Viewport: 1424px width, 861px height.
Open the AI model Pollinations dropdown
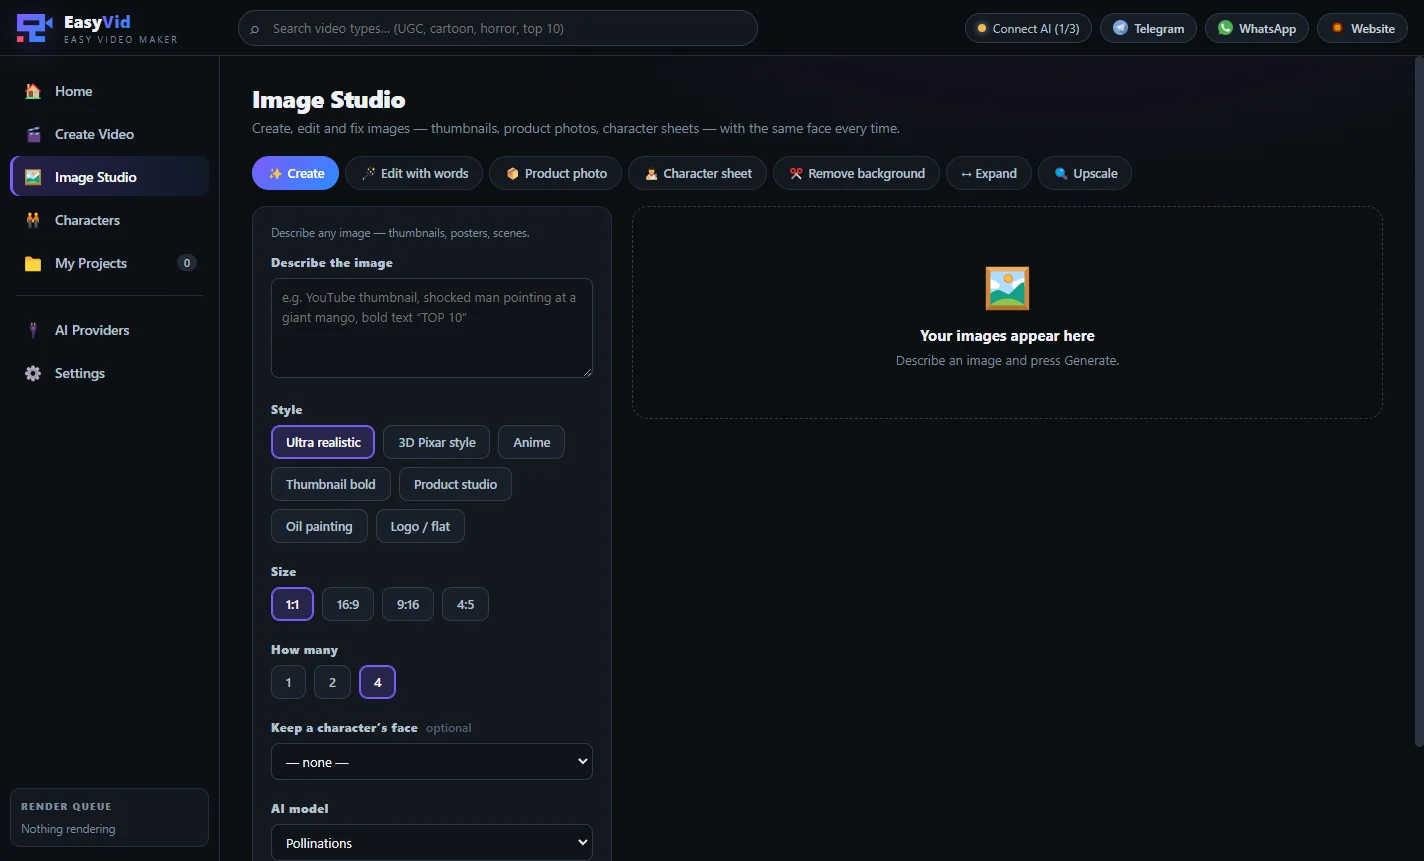pos(432,843)
